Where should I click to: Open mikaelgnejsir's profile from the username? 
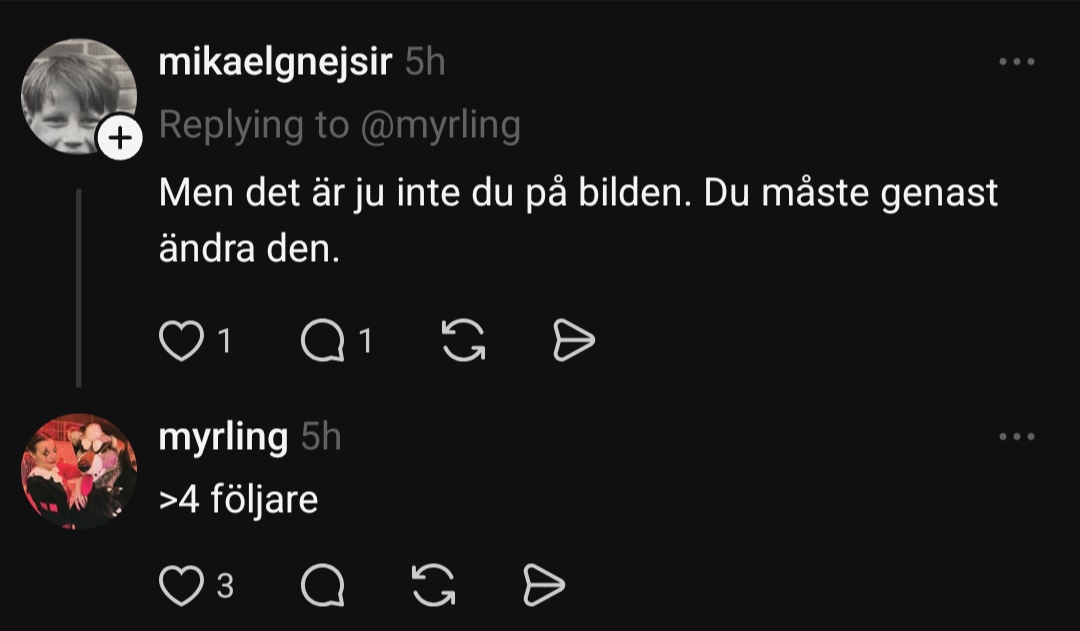pyautogui.click(x=275, y=62)
